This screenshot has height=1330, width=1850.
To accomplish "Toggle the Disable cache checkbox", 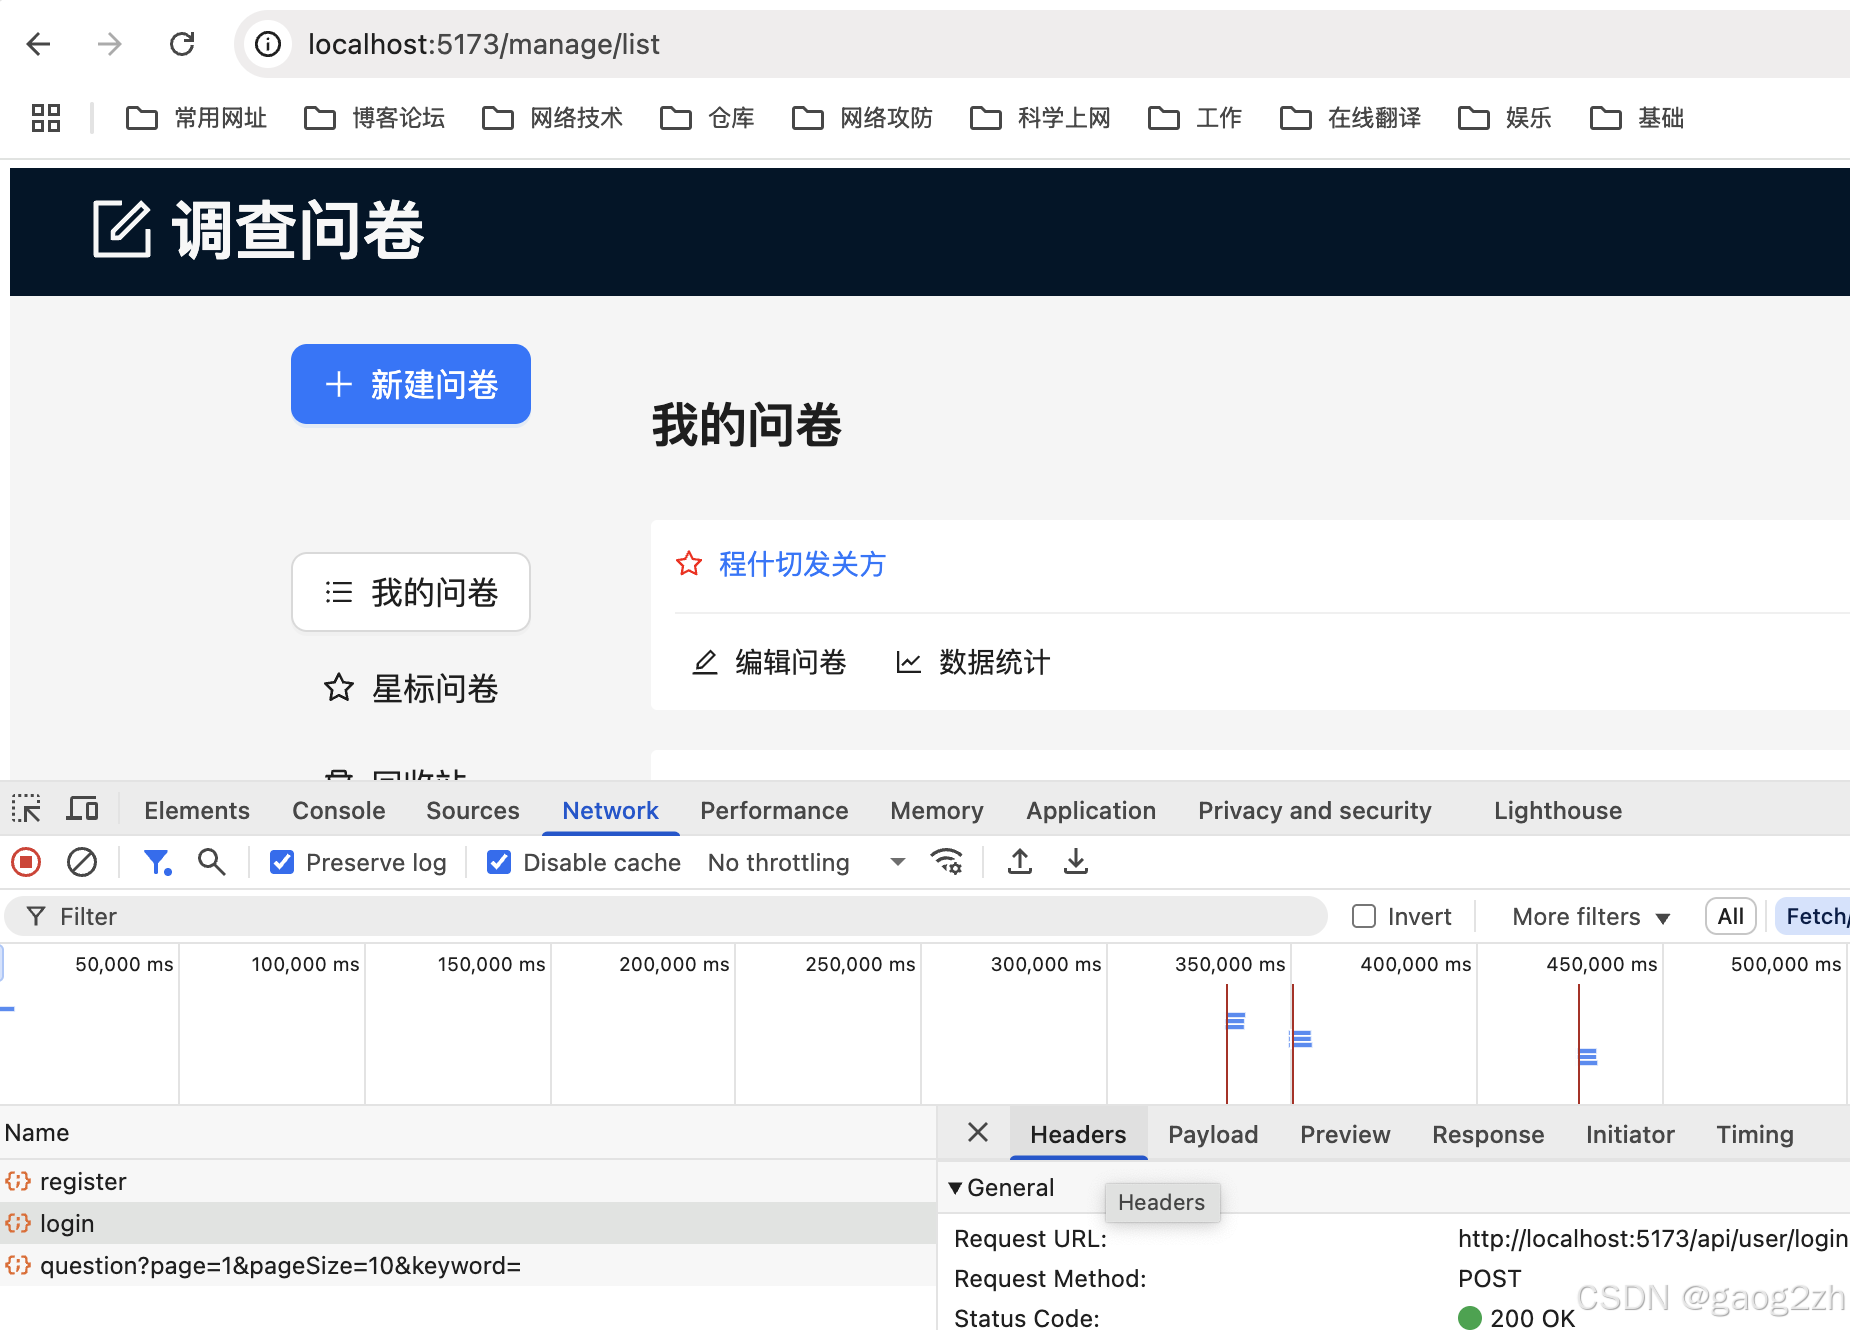I will coord(499,862).
